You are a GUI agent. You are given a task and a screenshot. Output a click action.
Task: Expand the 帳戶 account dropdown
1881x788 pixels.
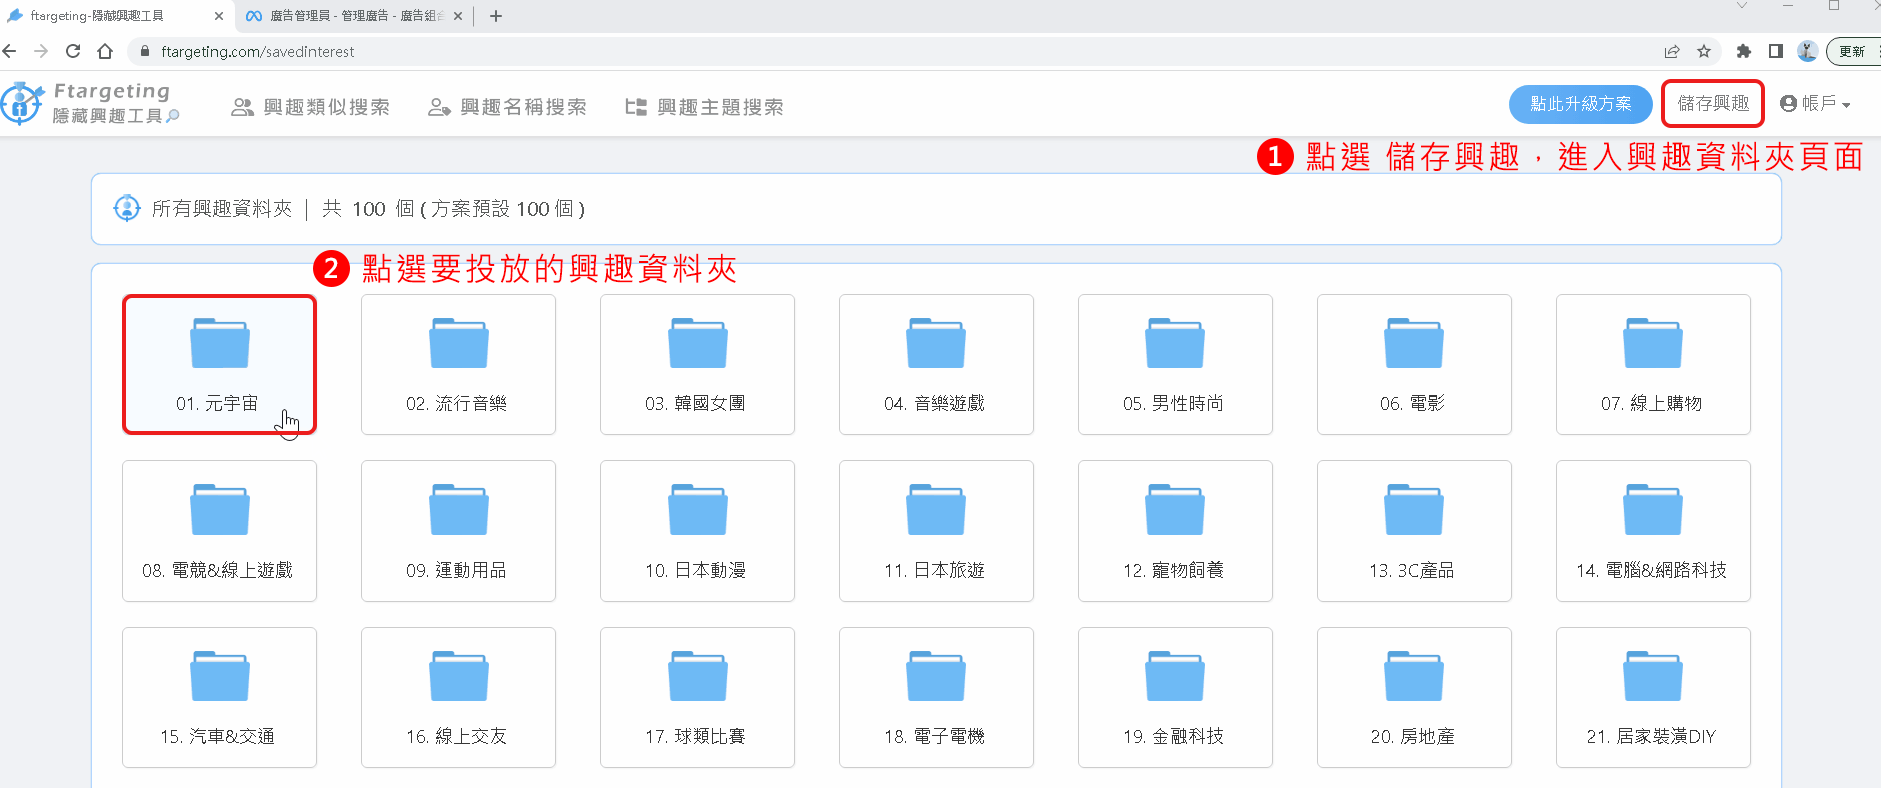pyautogui.click(x=1815, y=103)
